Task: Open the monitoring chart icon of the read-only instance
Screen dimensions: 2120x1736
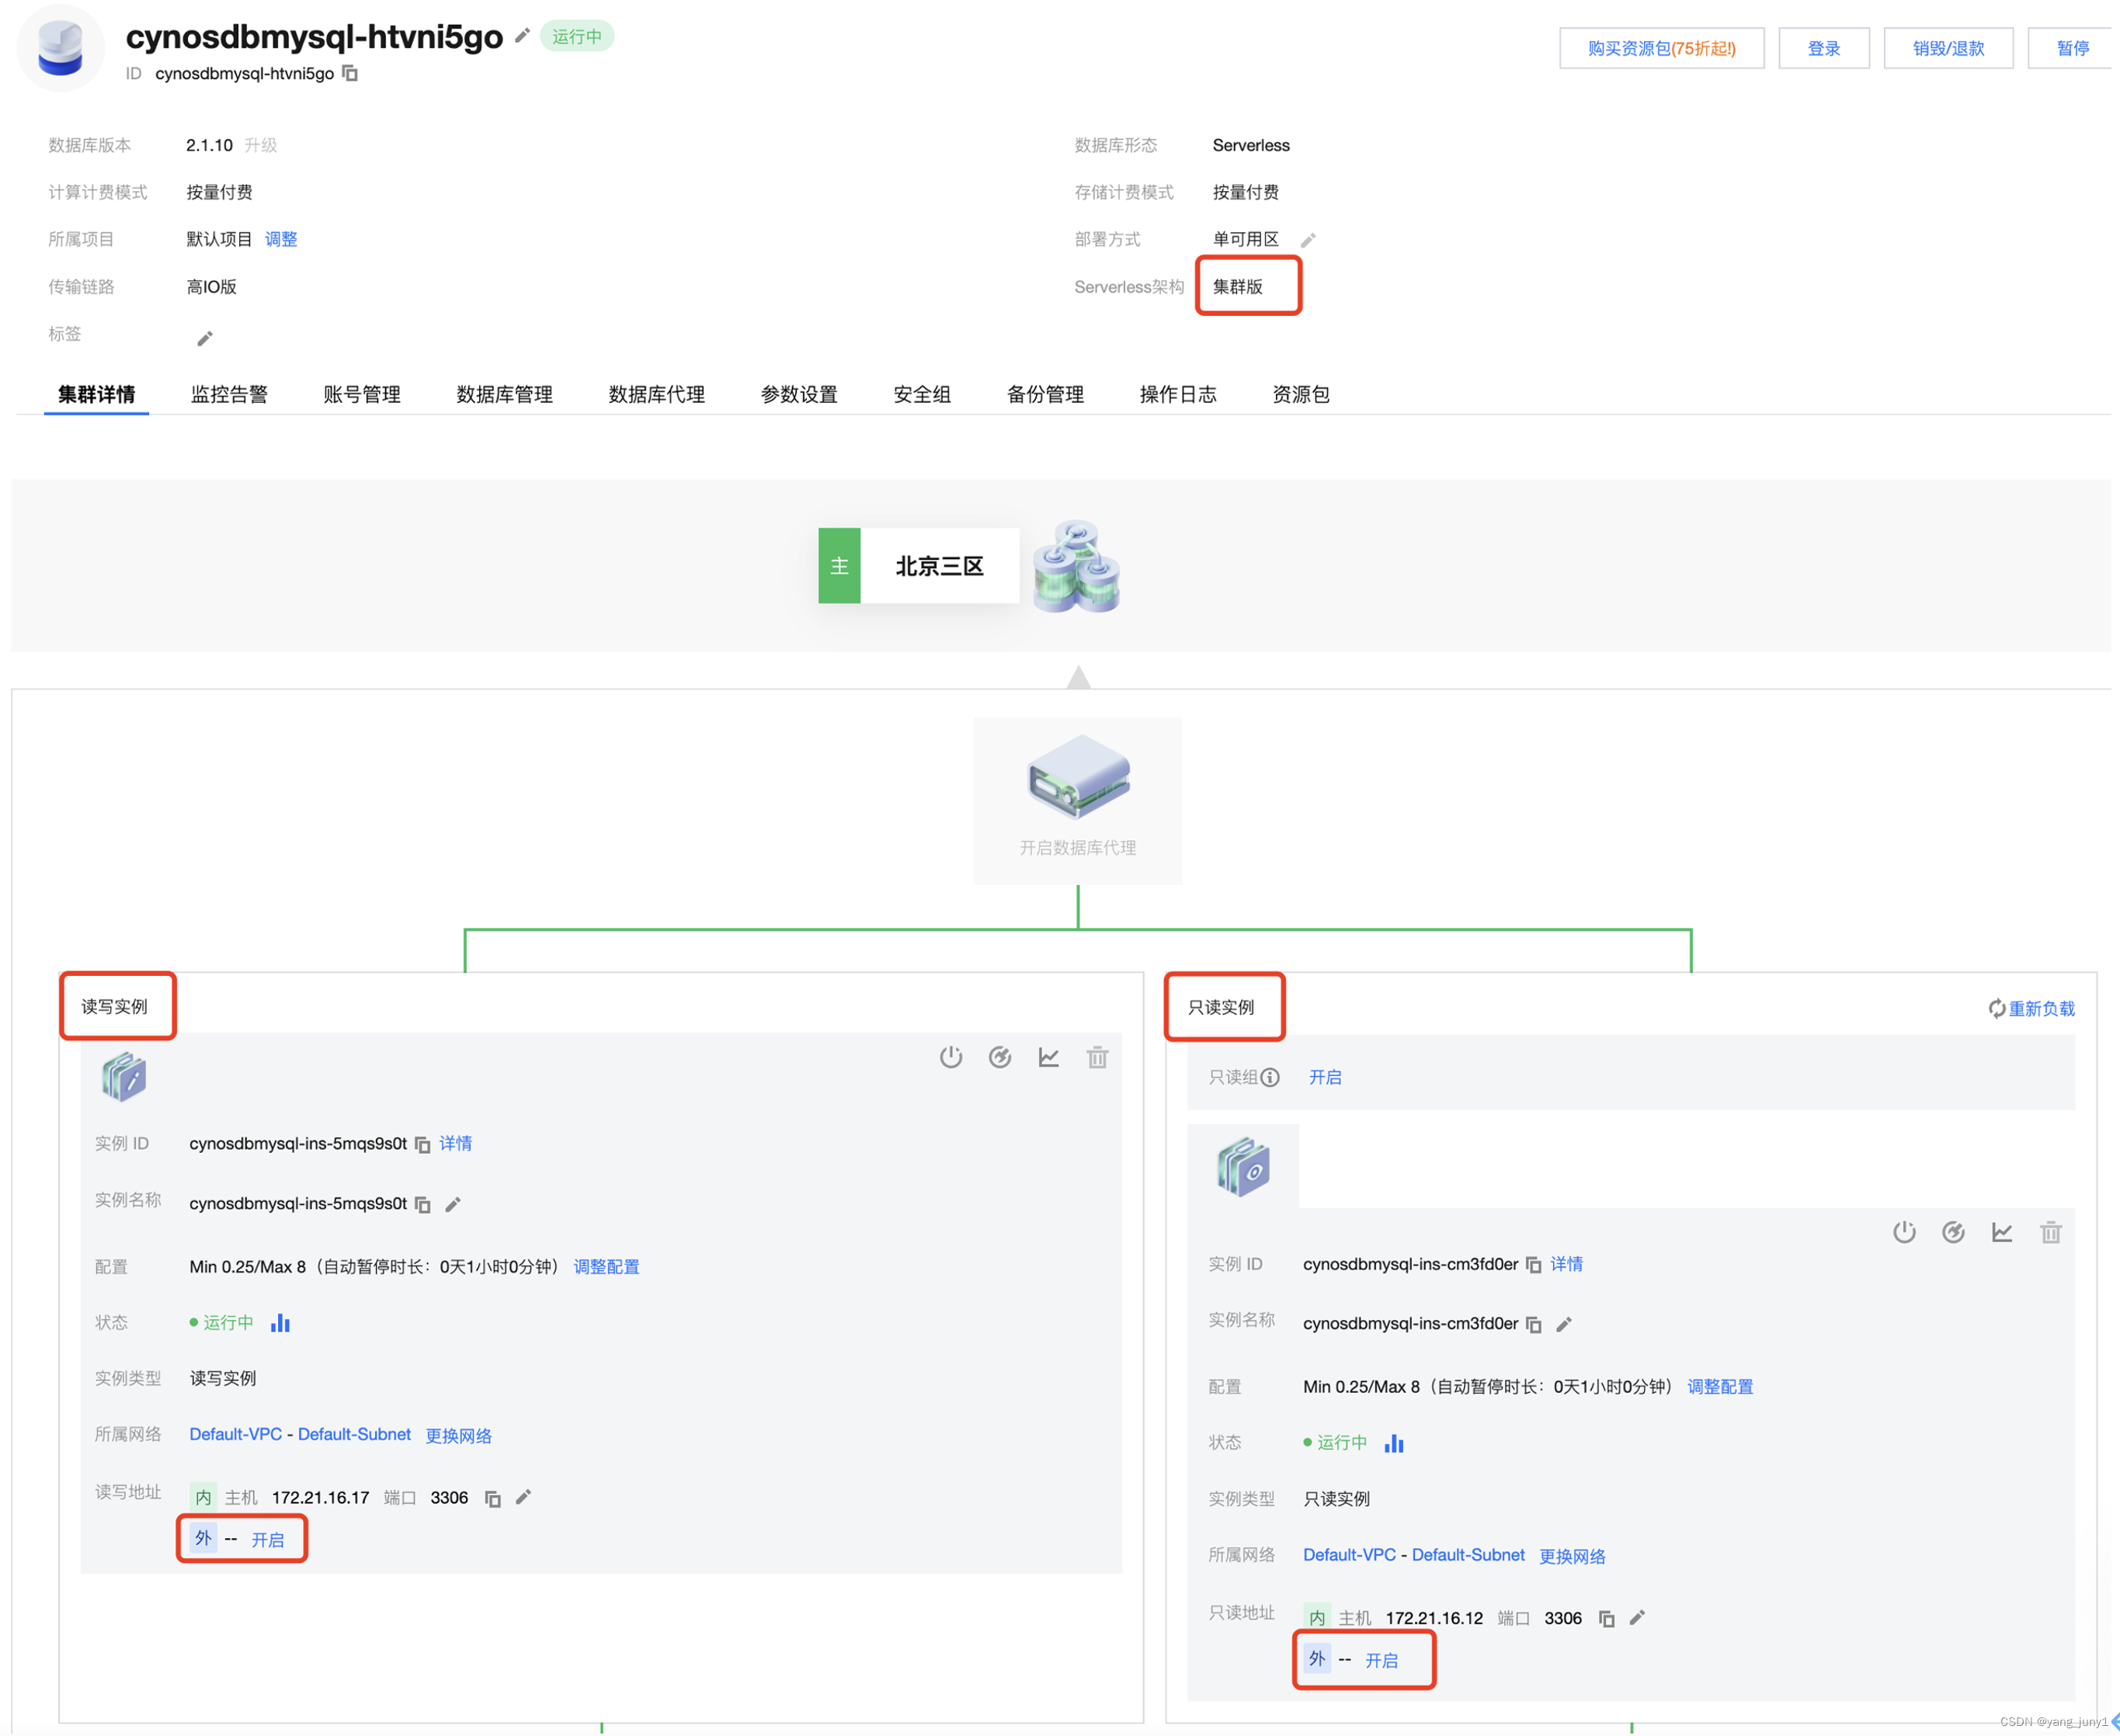Action: (x=2003, y=1232)
